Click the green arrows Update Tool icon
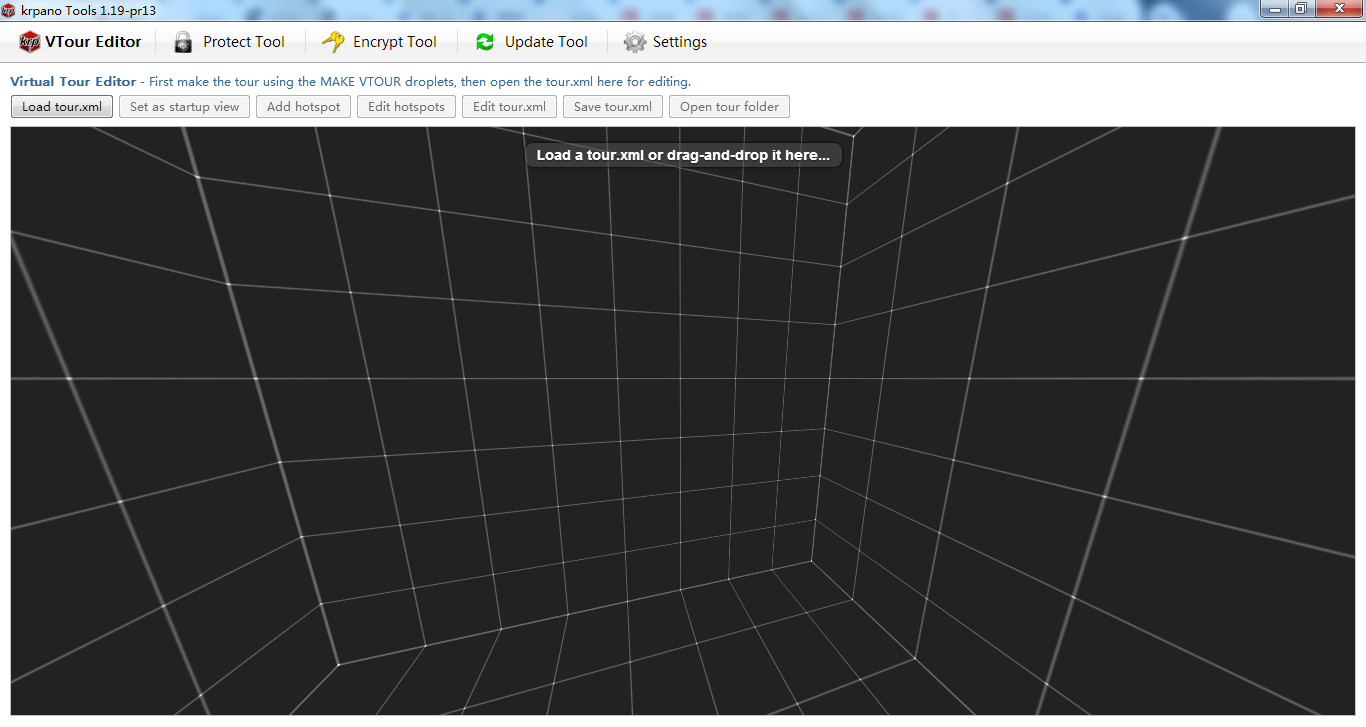Viewport: 1366px width, 727px height. click(485, 42)
